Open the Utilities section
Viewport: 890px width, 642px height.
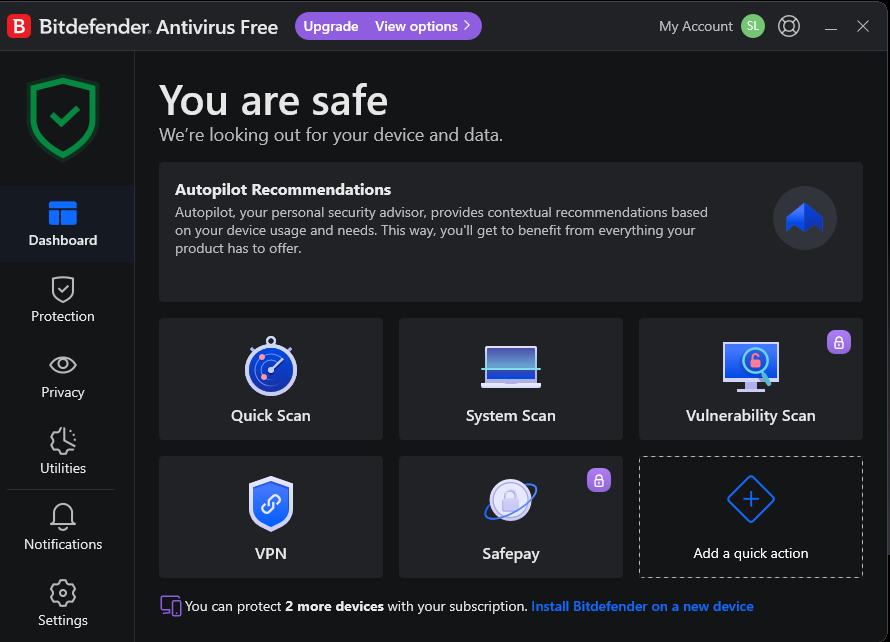click(x=63, y=451)
